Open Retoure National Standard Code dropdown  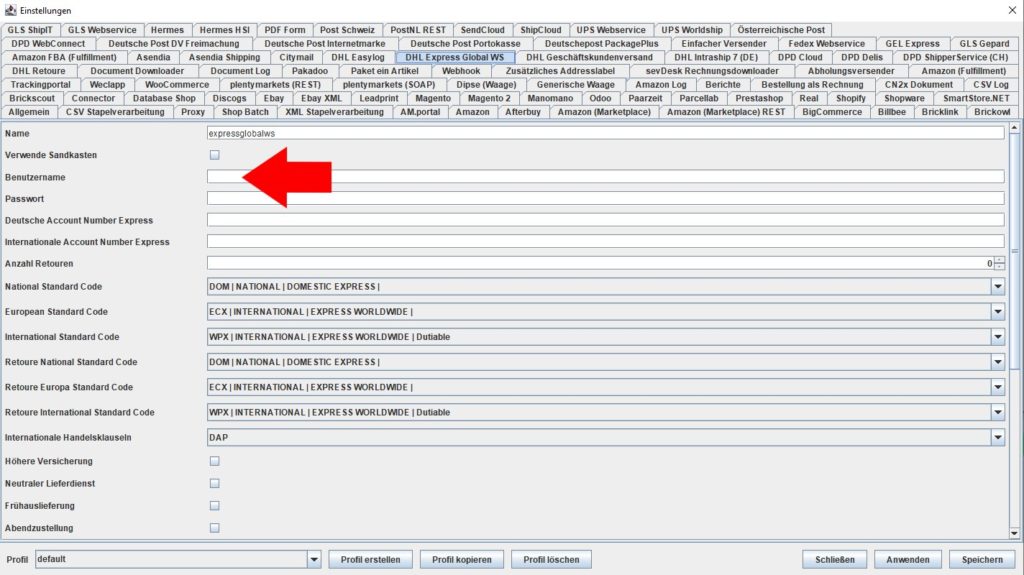tap(997, 362)
